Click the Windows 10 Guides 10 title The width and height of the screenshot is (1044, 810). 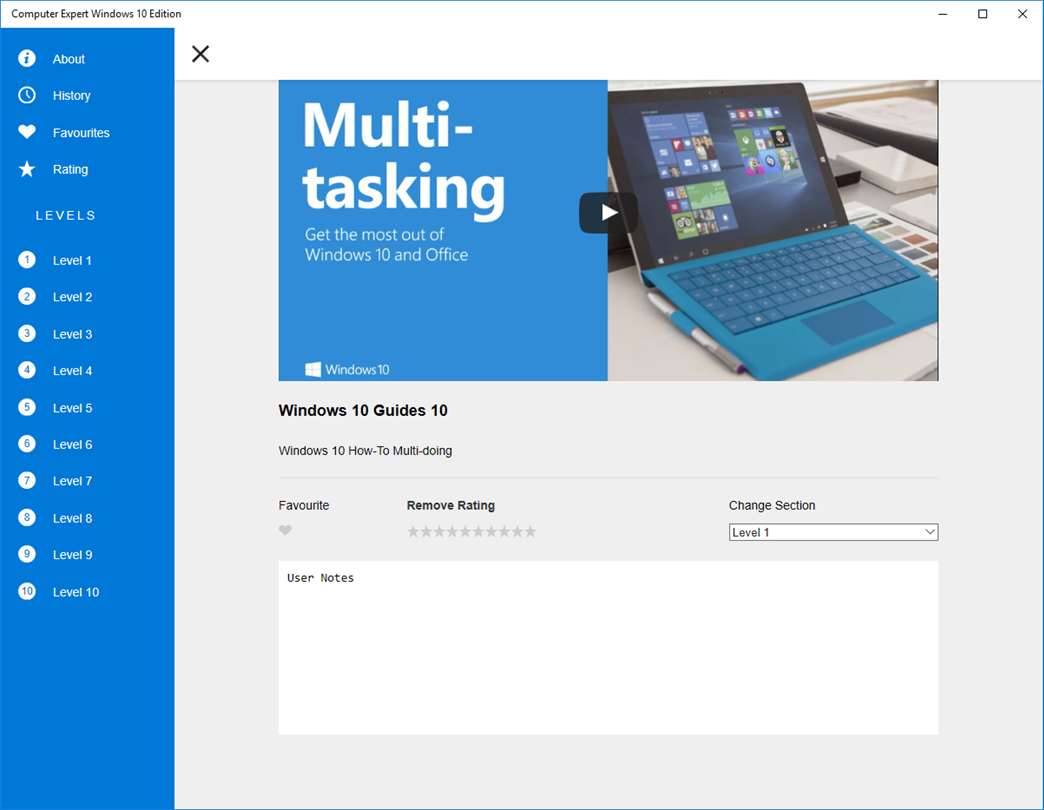coord(363,411)
